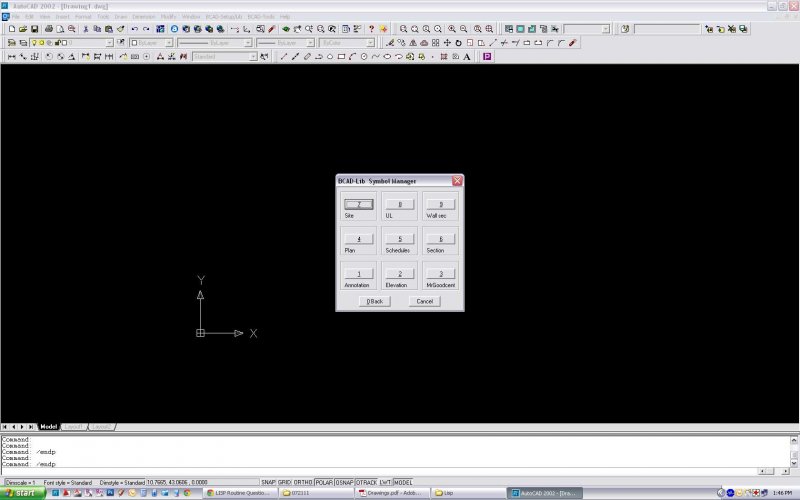Select the Multiline Text 'A' tool
This screenshot has width=800, height=500.
click(467, 57)
